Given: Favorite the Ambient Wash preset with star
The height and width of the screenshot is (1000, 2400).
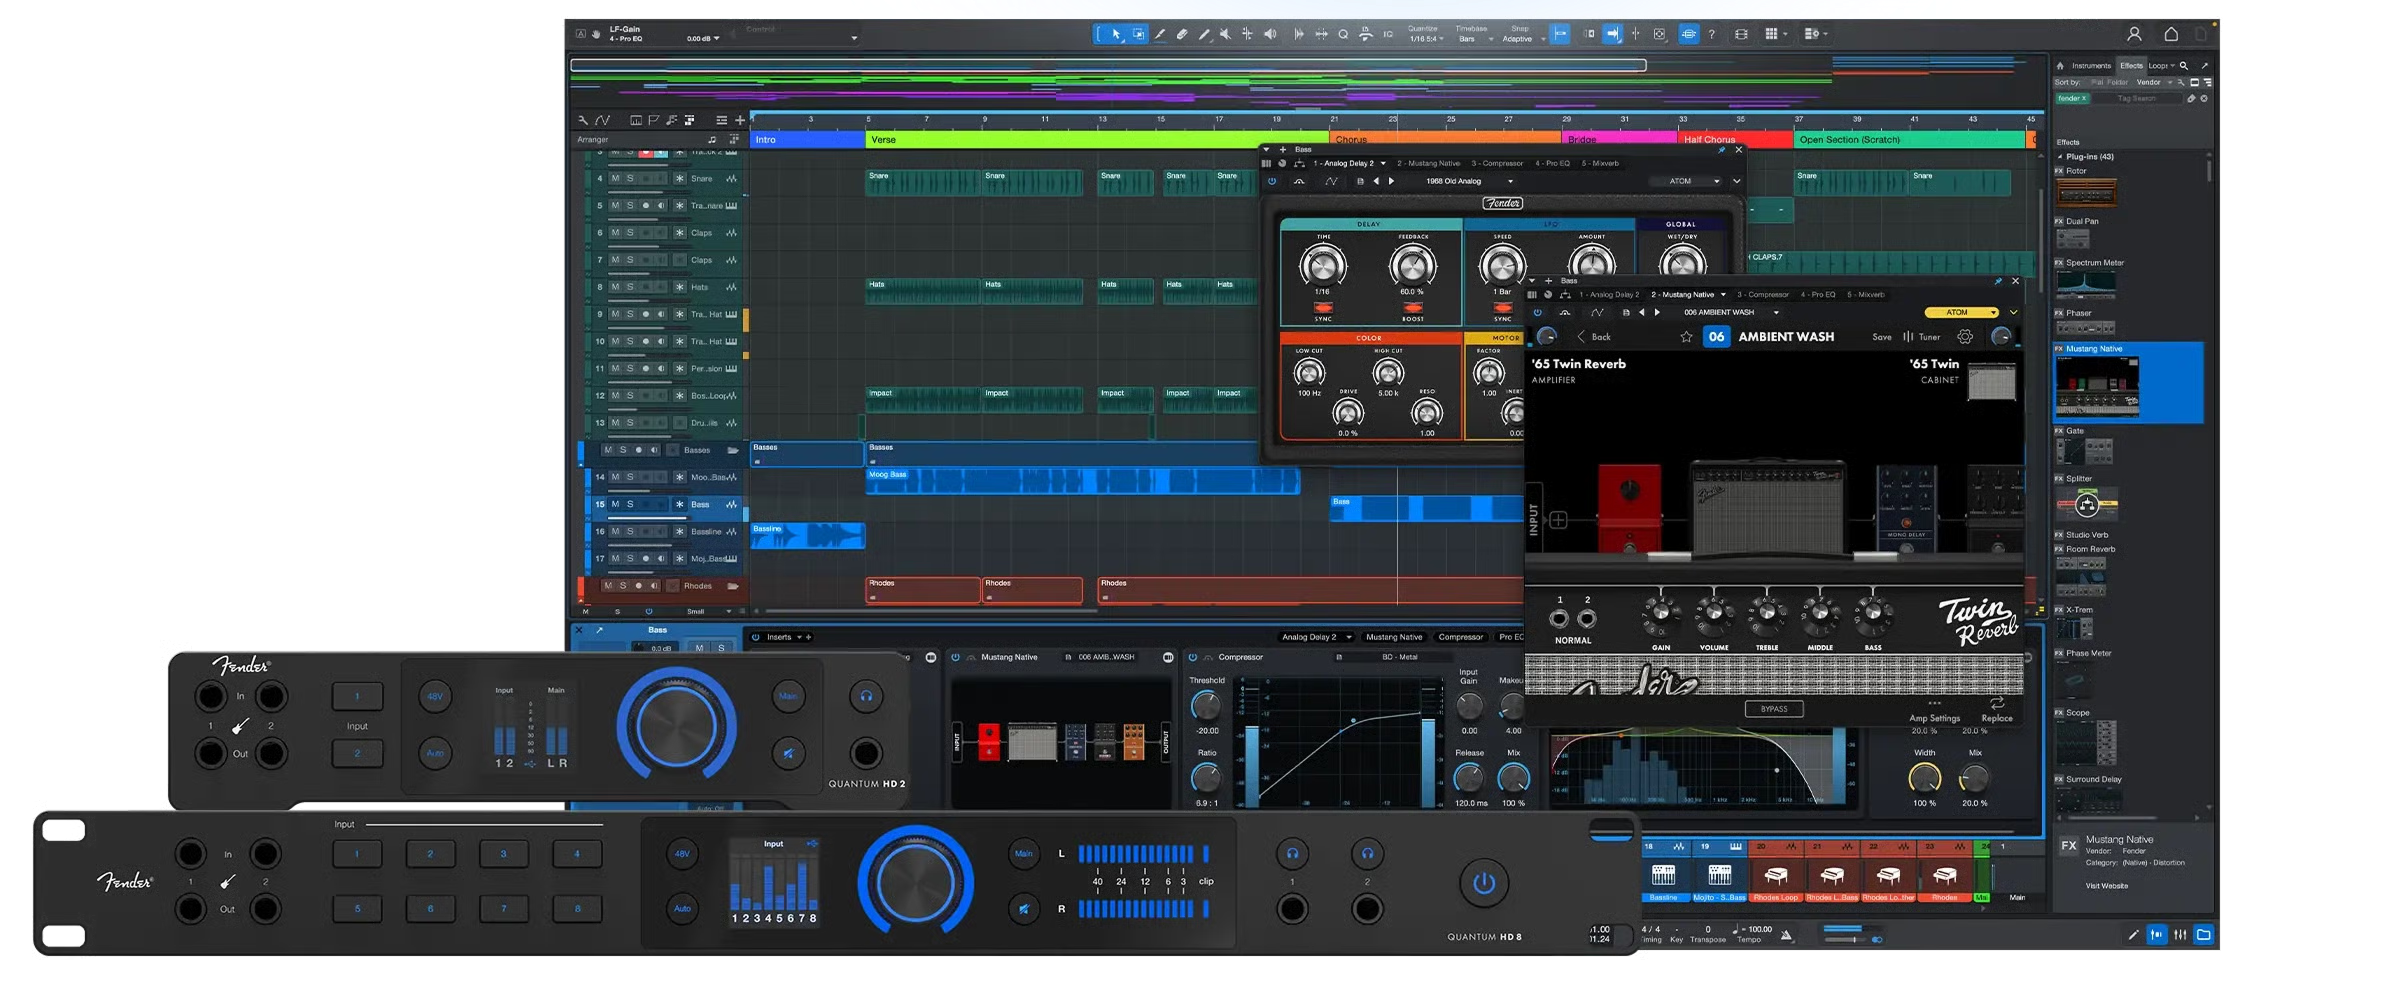Looking at the screenshot, I should (1686, 337).
